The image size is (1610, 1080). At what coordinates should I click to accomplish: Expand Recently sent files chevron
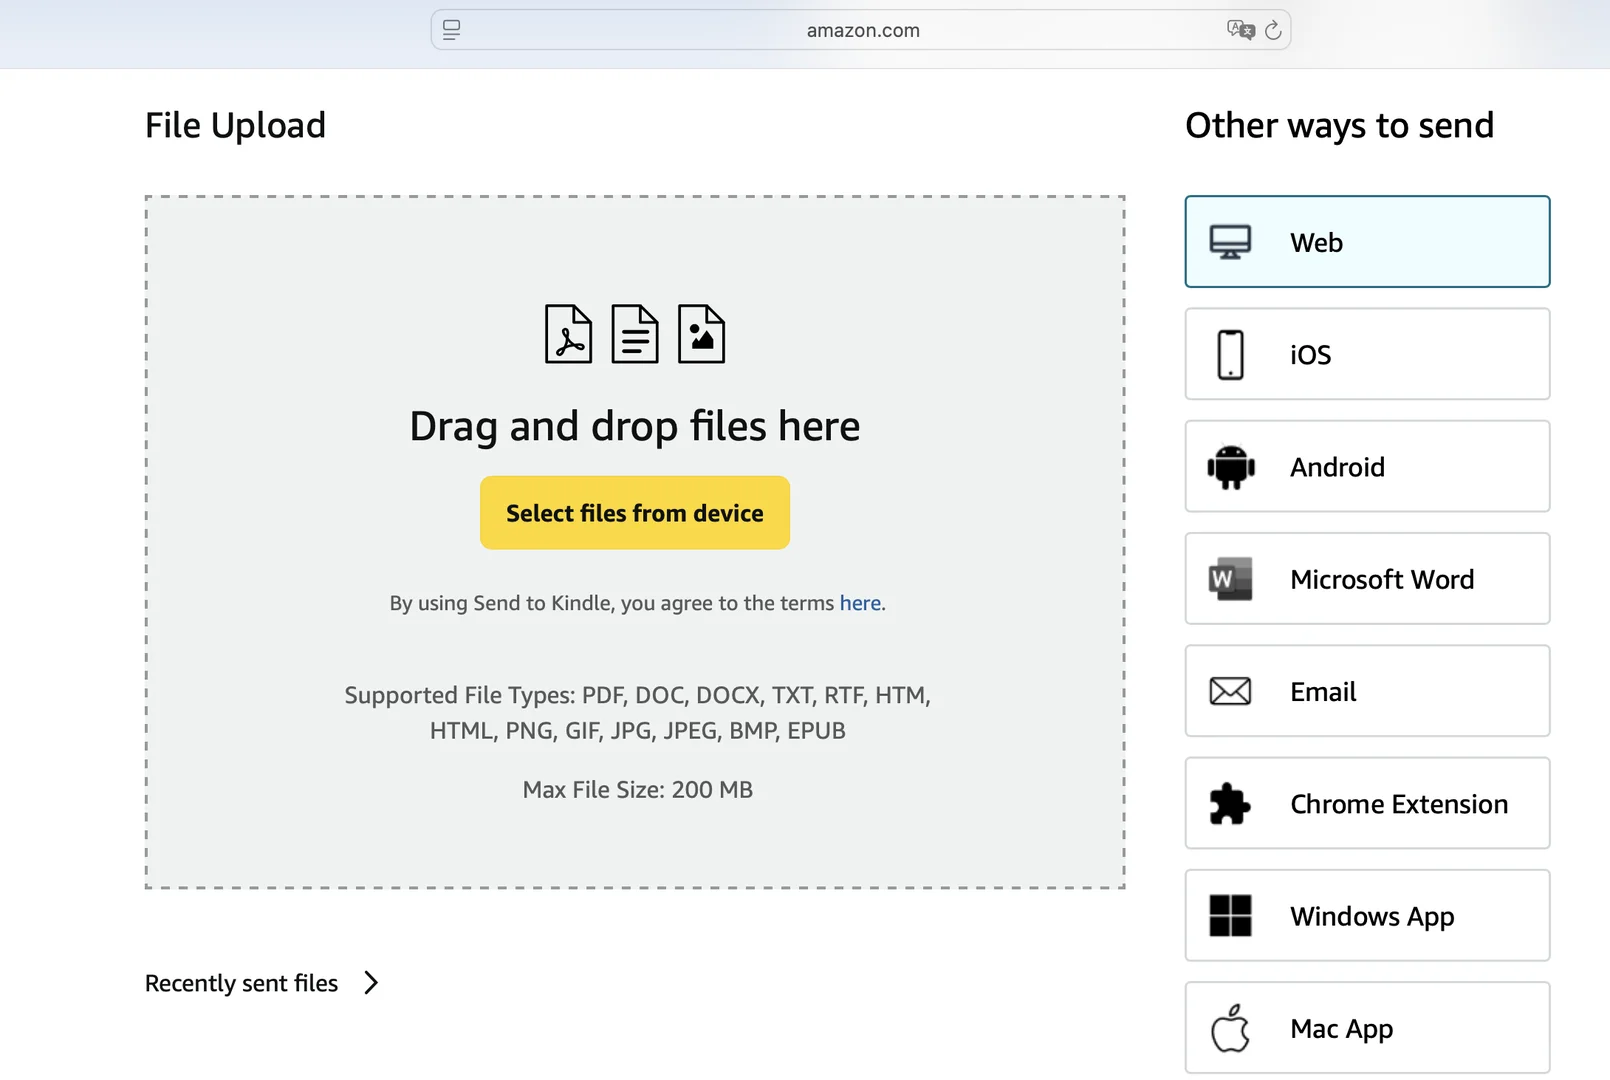coord(371,983)
